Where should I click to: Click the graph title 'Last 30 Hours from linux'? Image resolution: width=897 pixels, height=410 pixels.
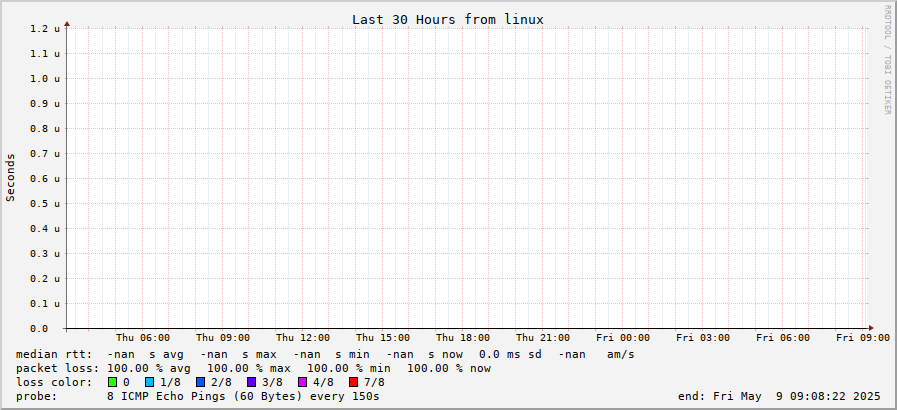(448, 19)
